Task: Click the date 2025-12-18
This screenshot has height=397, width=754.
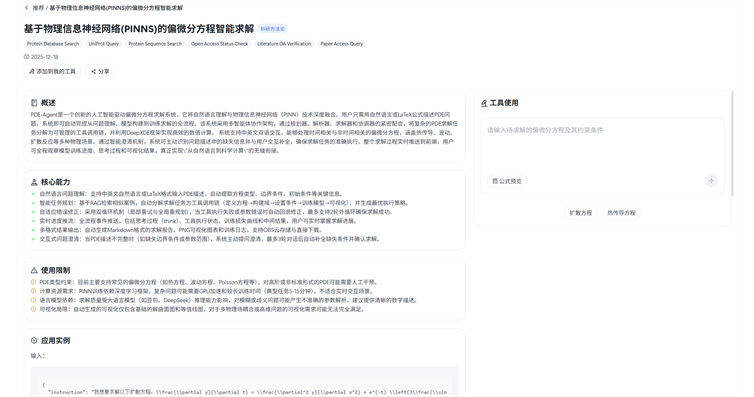Action: (44, 57)
